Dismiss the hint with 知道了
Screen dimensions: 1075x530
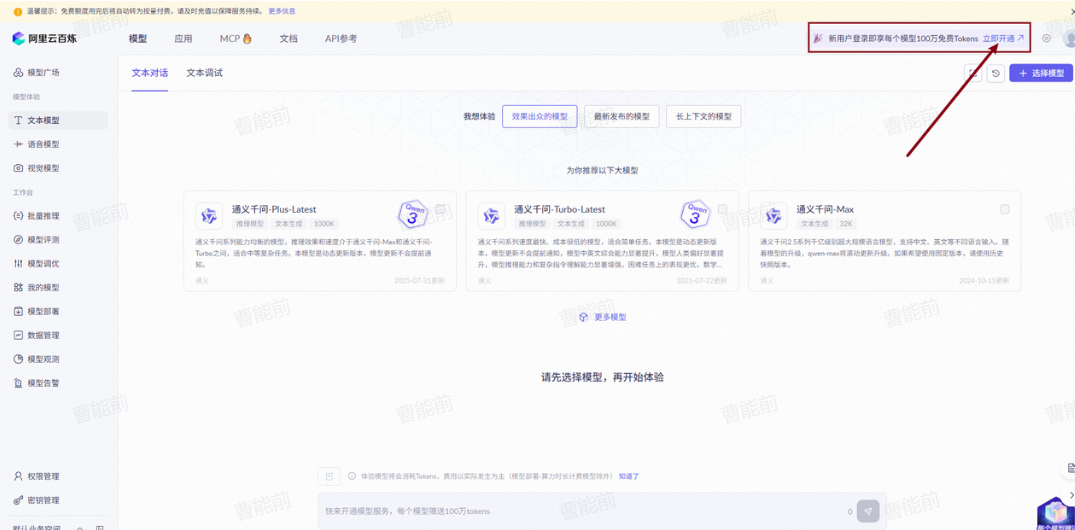pyautogui.click(x=629, y=476)
